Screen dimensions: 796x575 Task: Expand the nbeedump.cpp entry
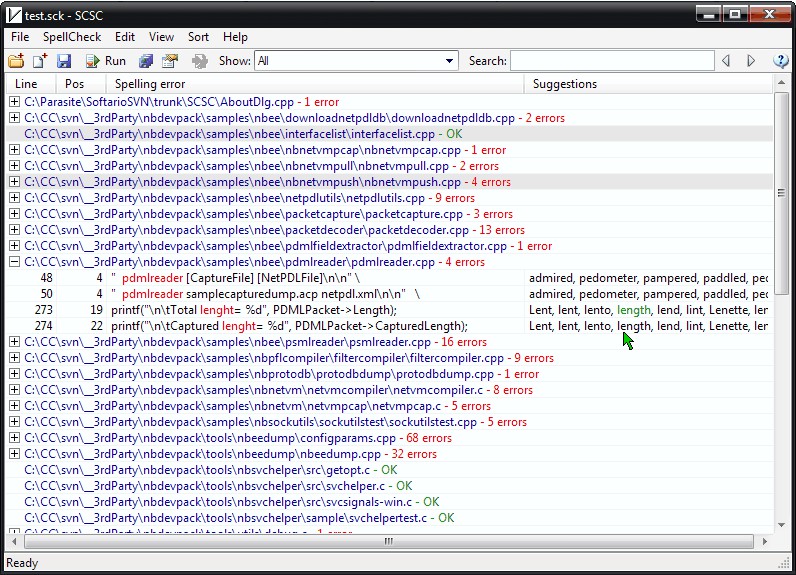(x=15, y=454)
